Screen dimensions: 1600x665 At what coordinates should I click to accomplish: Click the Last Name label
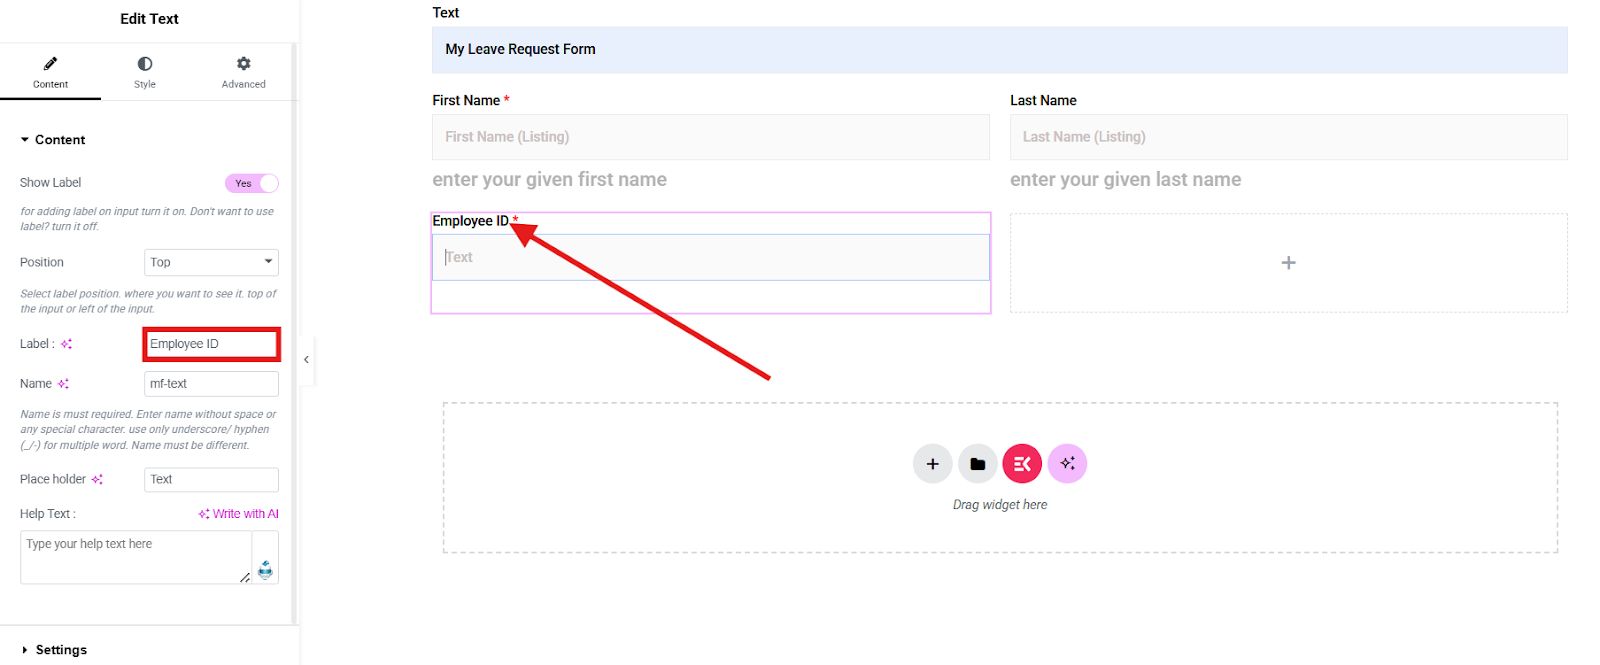click(1043, 100)
